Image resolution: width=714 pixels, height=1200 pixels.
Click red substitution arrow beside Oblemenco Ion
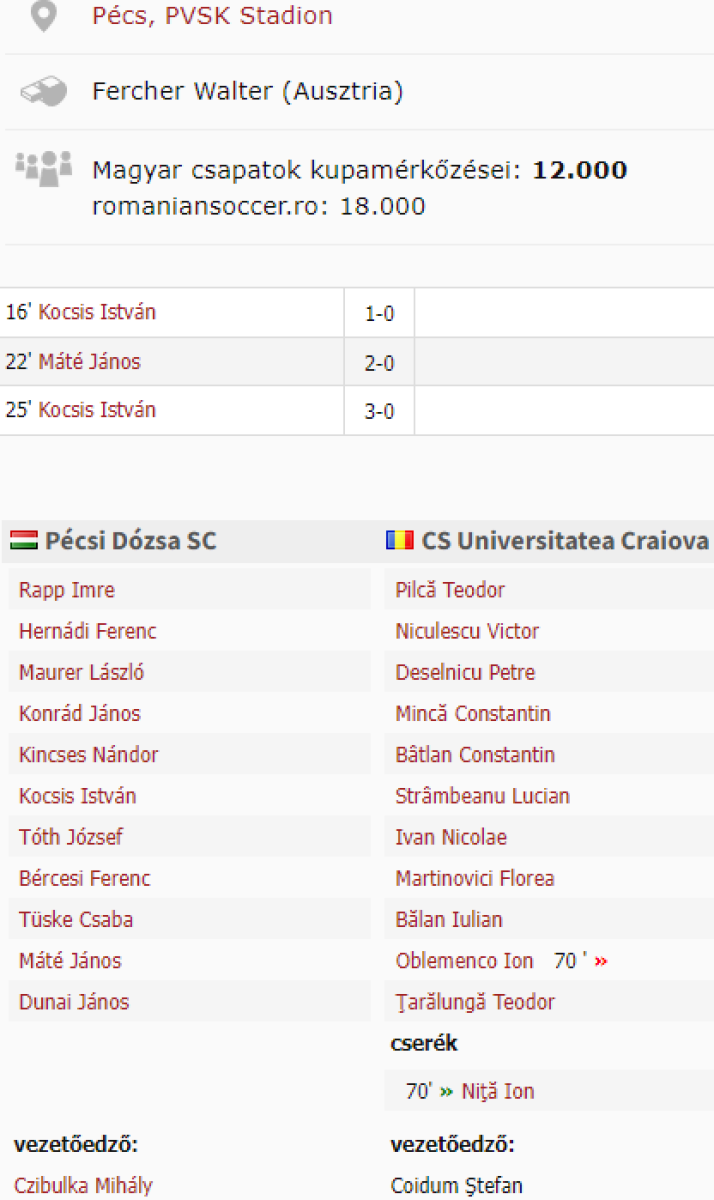click(x=601, y=962)
